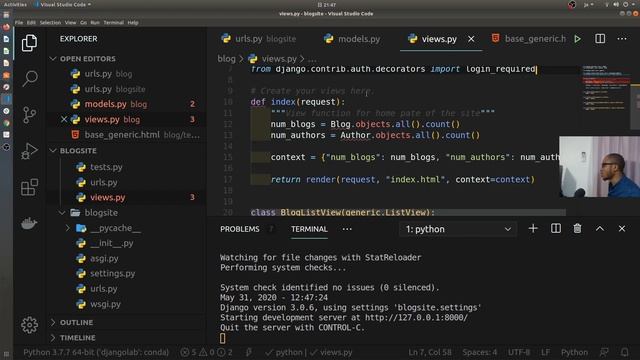Change indentation via Spaces: 4

pyautogui.click(x=480, y=352)
